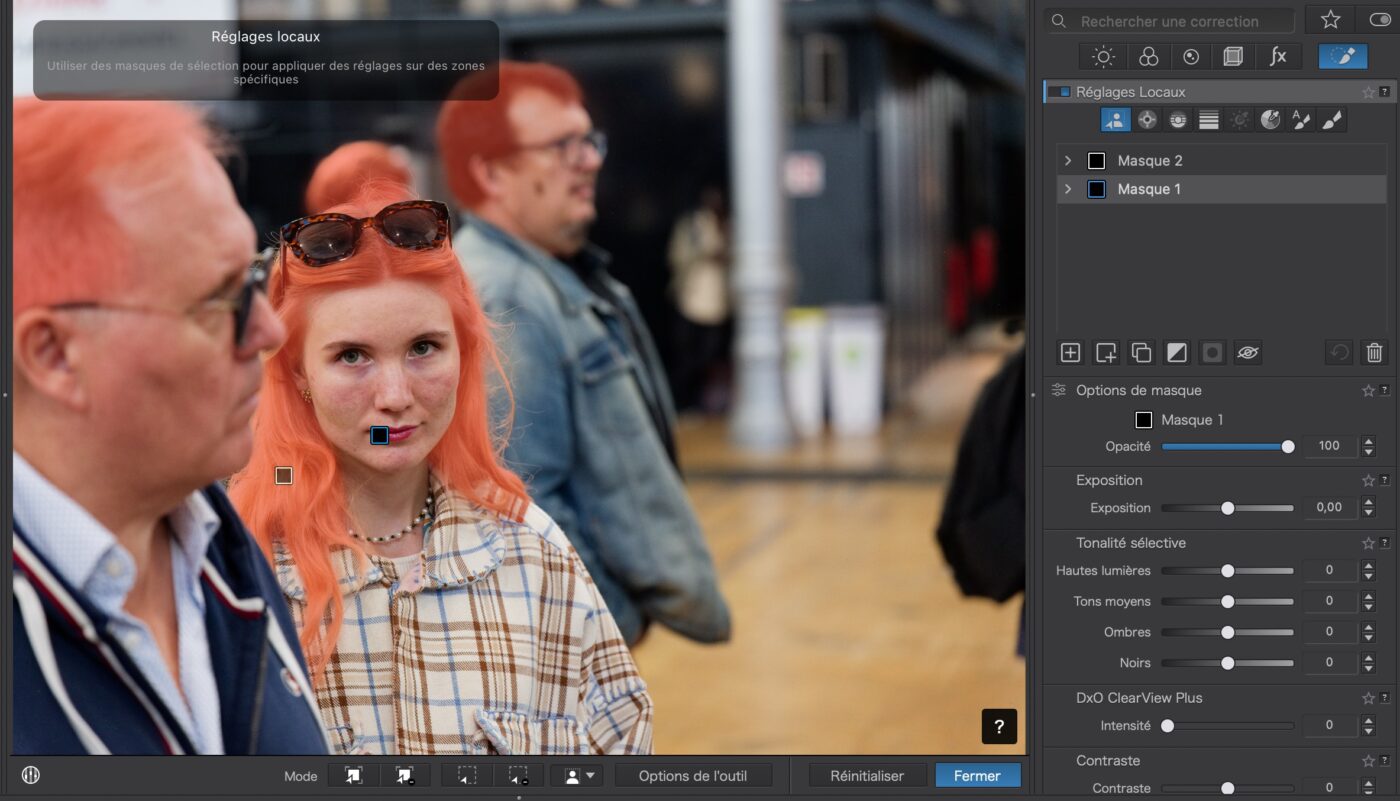Viewport: 1400px width, 801px height.
Task: Expand the Masque 1 entry
Action: (x=1068, y=189)
